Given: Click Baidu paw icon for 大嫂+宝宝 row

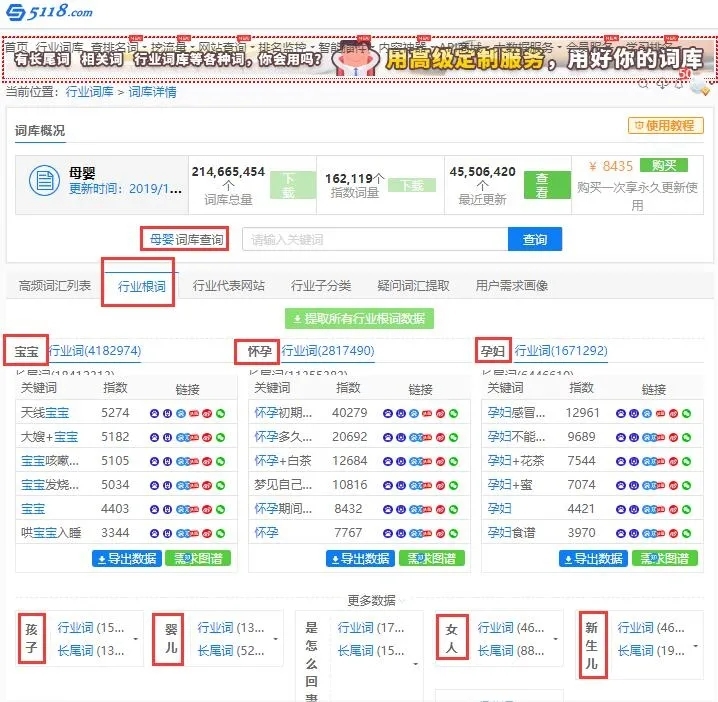Looking at the screenshot, I should 154,437.
